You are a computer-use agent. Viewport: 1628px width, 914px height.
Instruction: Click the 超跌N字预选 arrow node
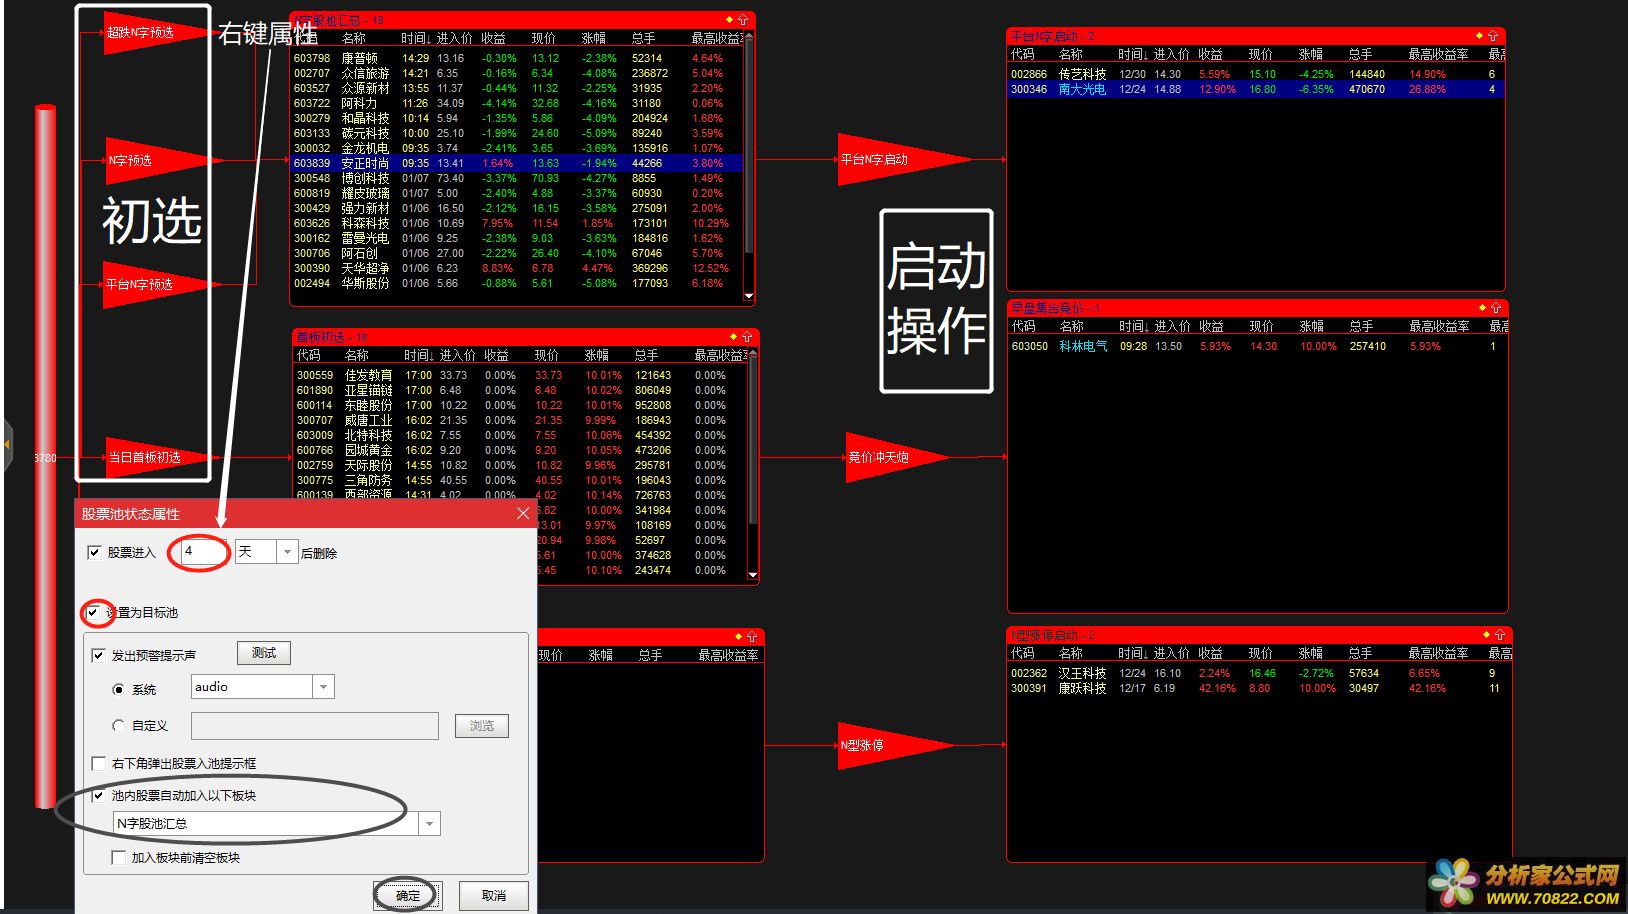click(145, 33)
